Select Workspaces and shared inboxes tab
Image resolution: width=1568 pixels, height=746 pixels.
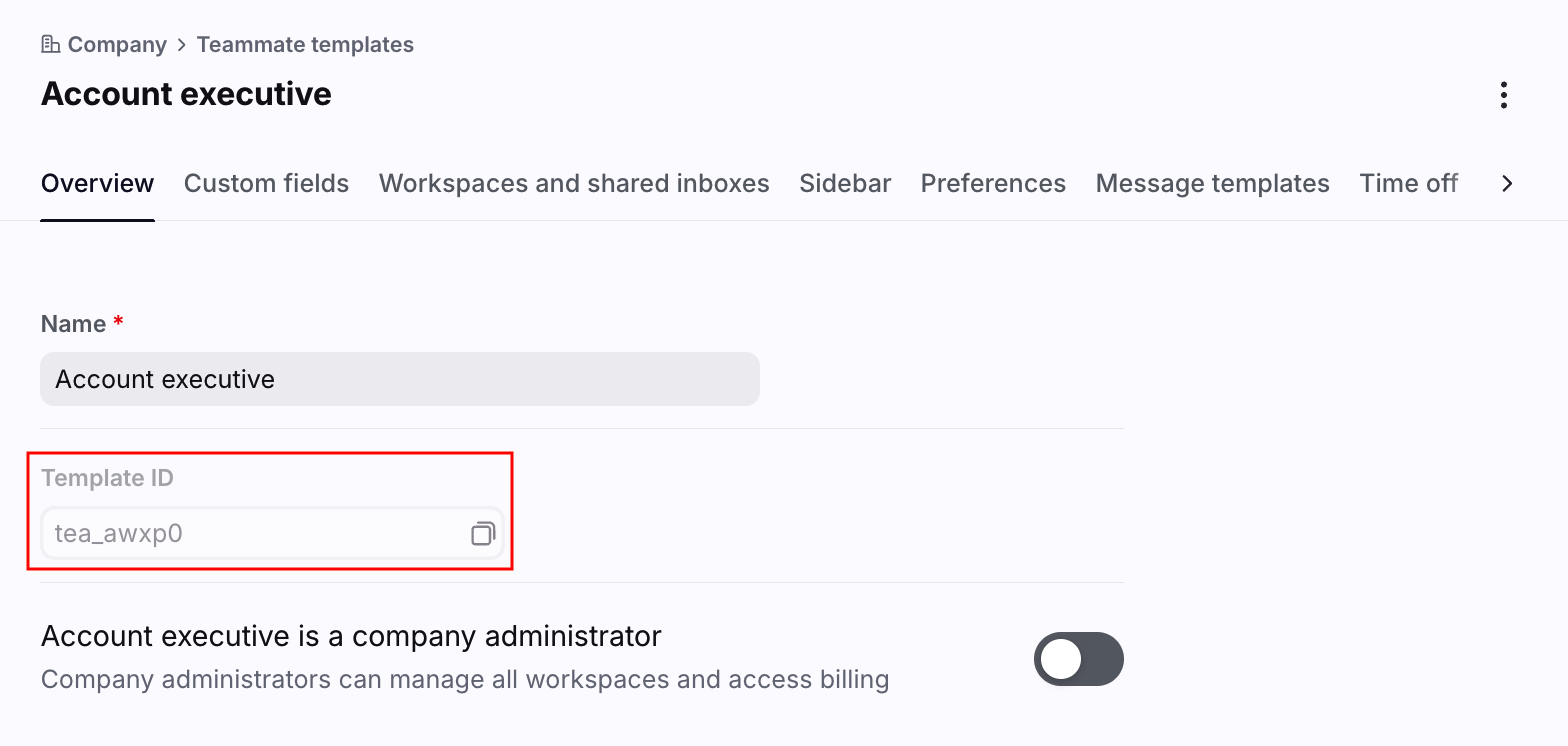click(574, 184)
